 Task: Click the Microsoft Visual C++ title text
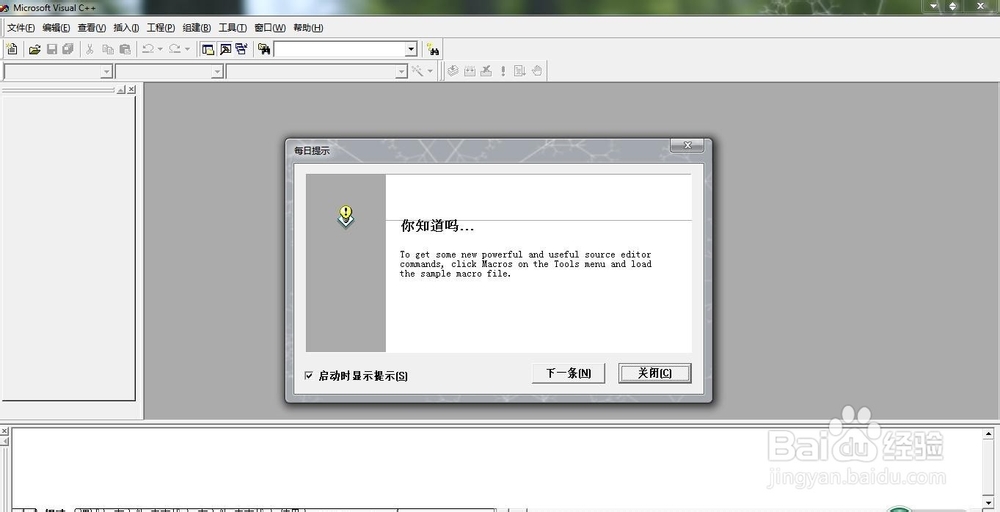pos(54,8)
